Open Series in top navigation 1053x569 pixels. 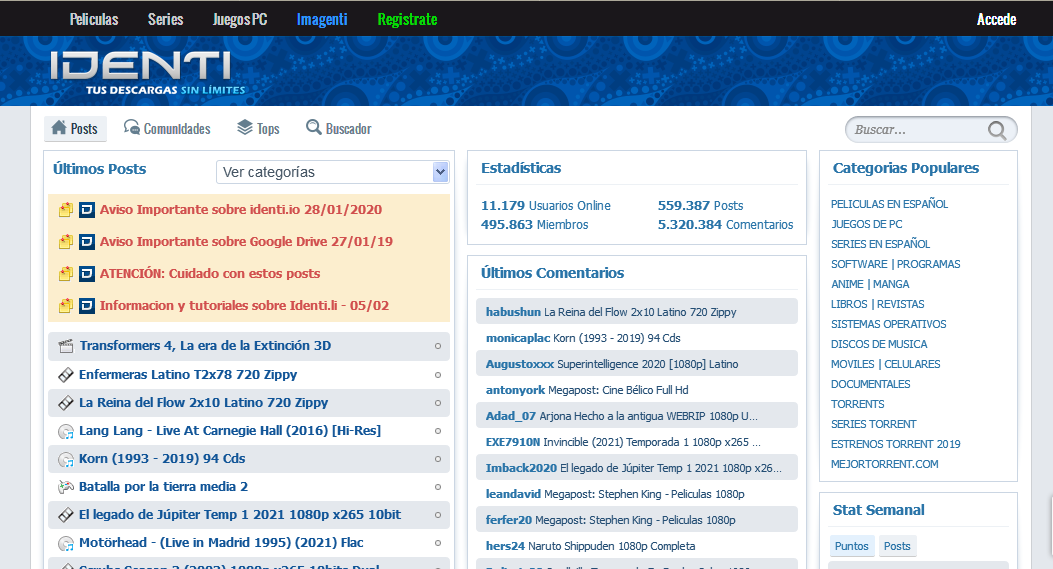[x=165, y=19]
